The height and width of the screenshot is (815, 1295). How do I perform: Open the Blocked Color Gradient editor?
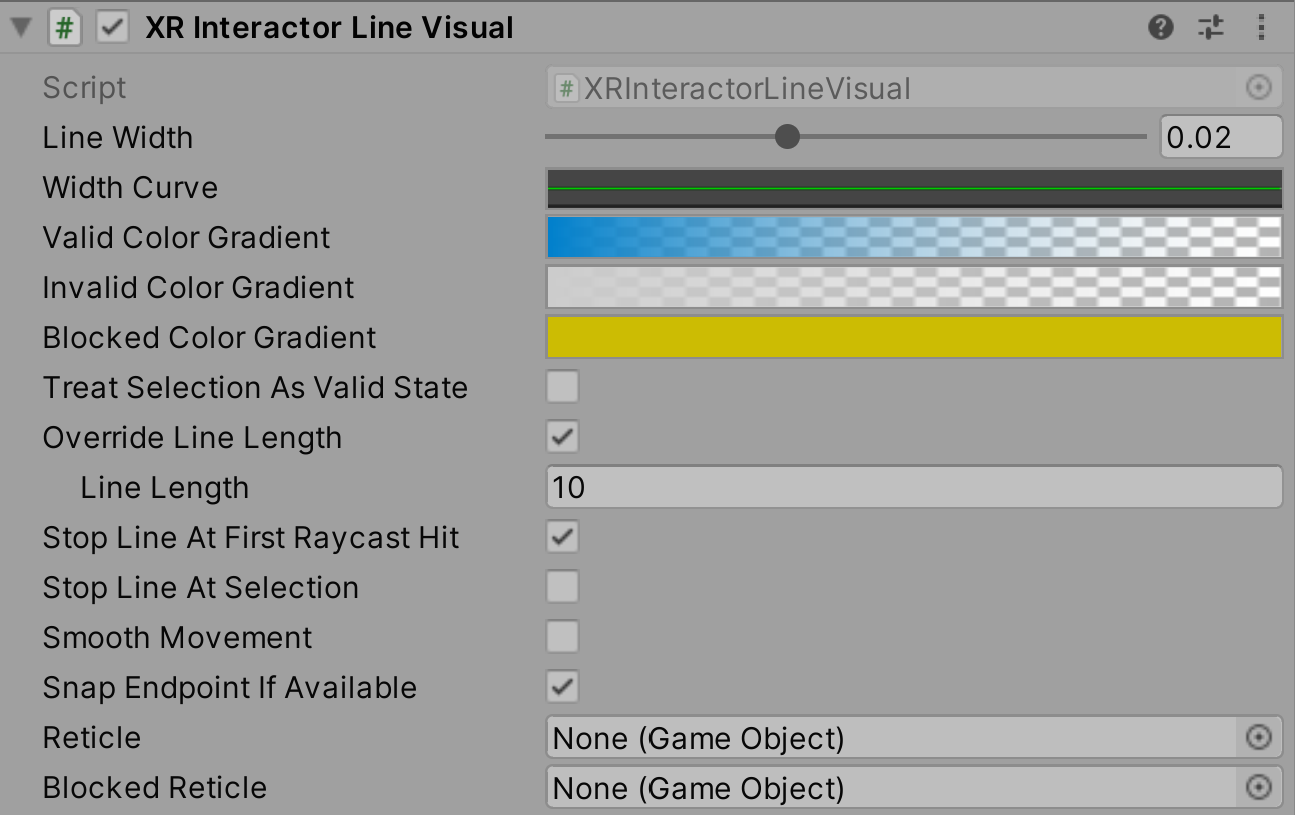(x=913, y=337)
